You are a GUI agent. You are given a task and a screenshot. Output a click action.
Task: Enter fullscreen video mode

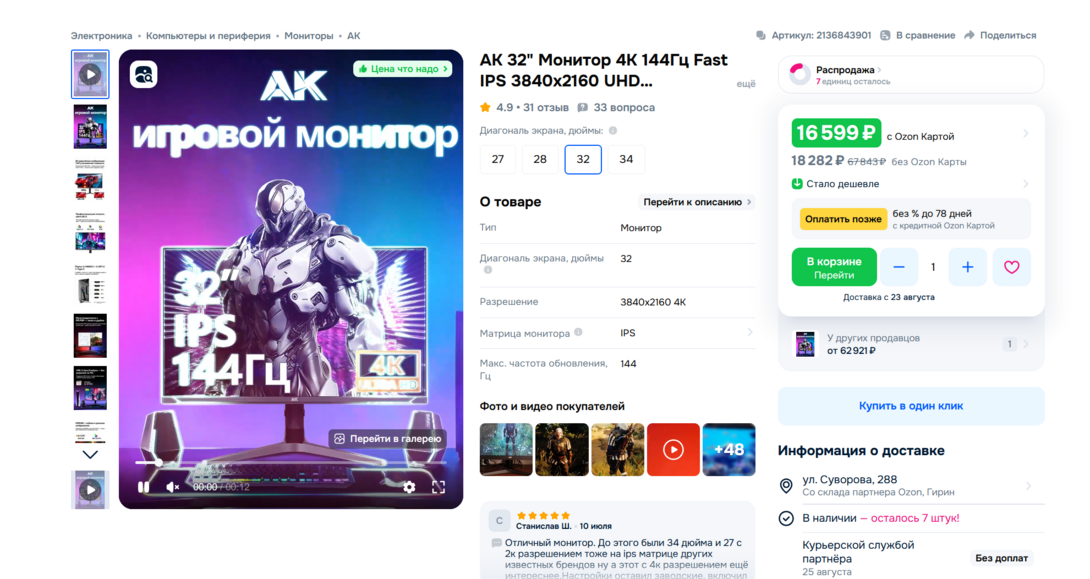pyautogui.click(x=439, y=487)
